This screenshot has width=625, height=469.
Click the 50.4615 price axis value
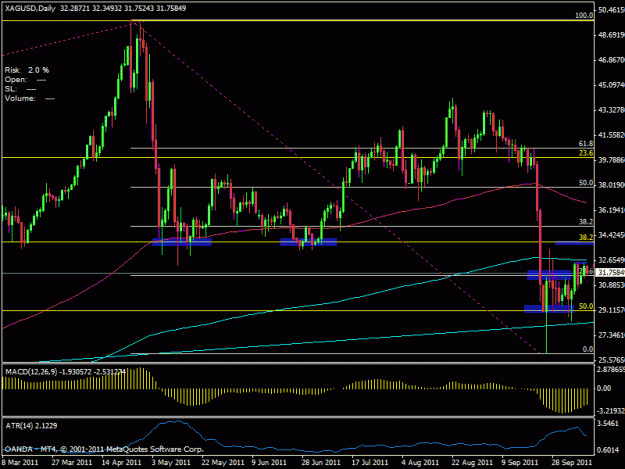point(611,10)
